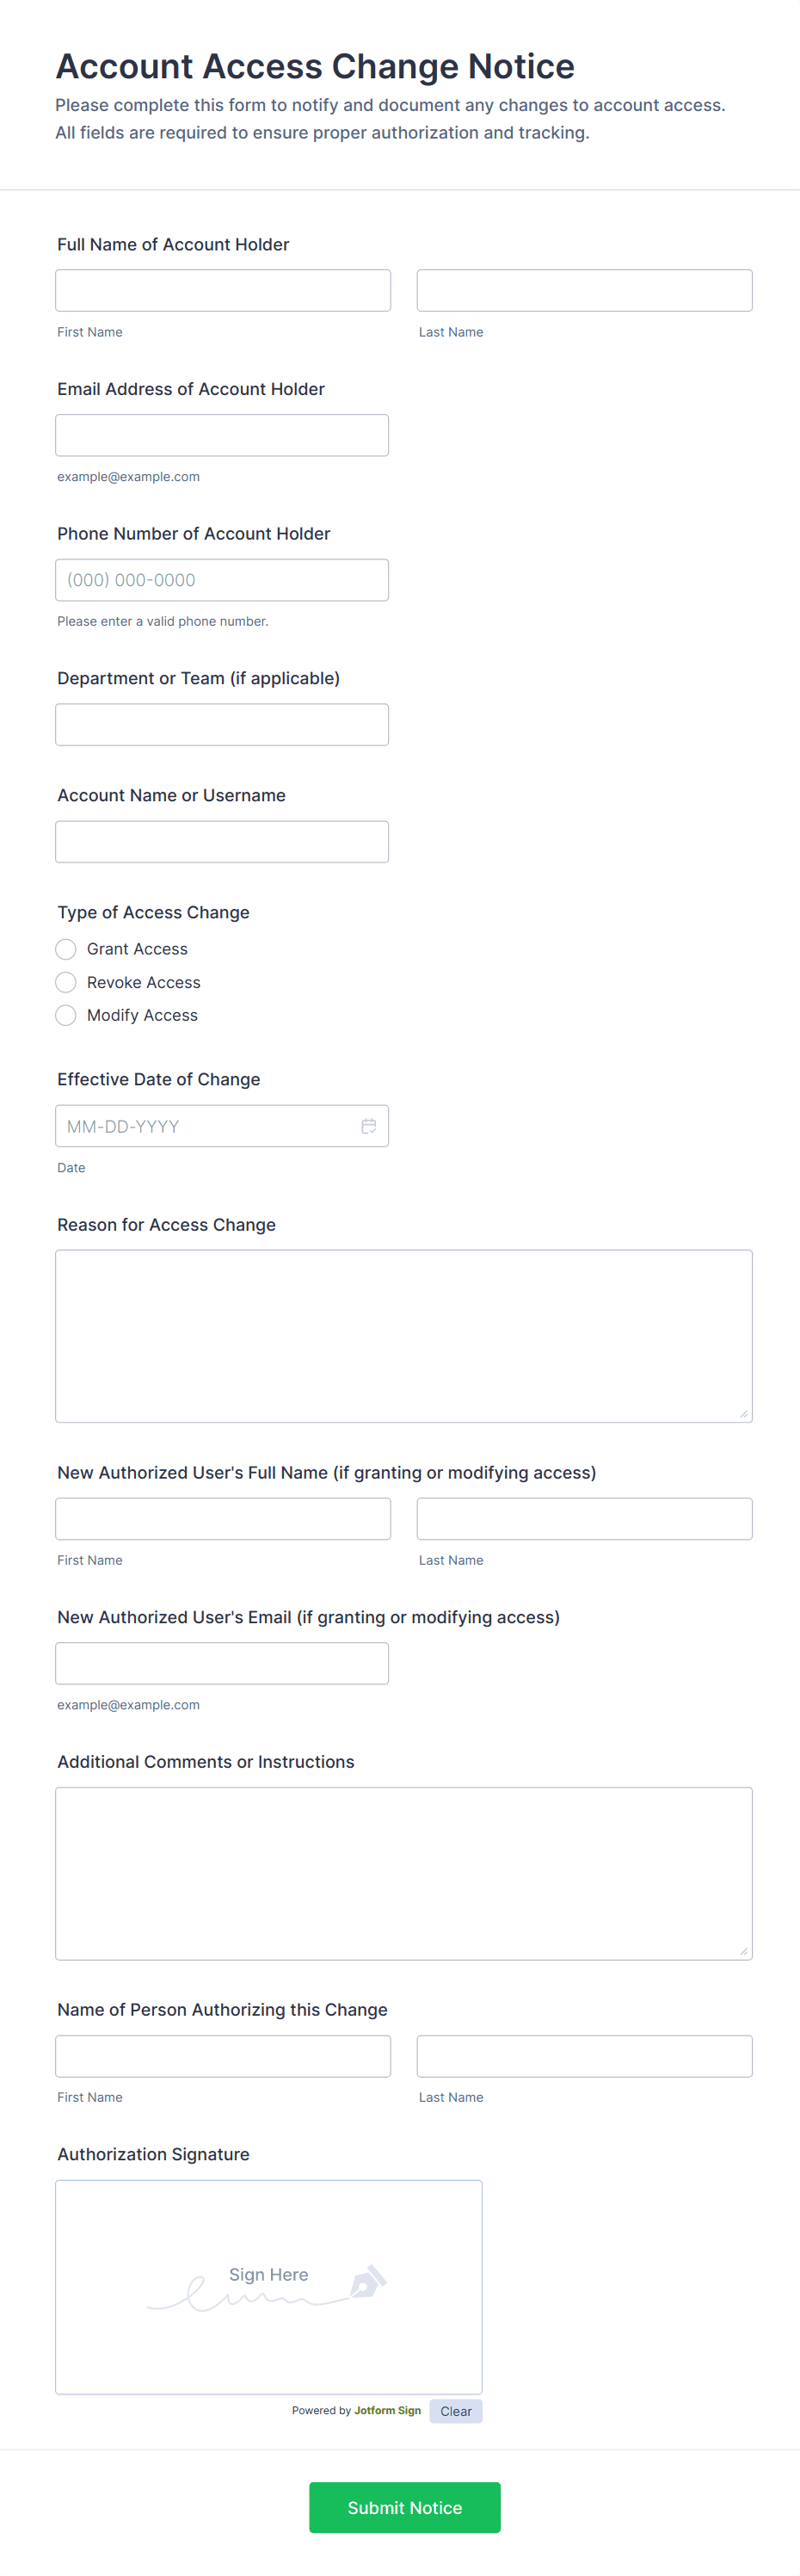Click the phone number input field
The width and height of the screenshot is (800, 2576).
pyautogui.click(x=222, y=580)
